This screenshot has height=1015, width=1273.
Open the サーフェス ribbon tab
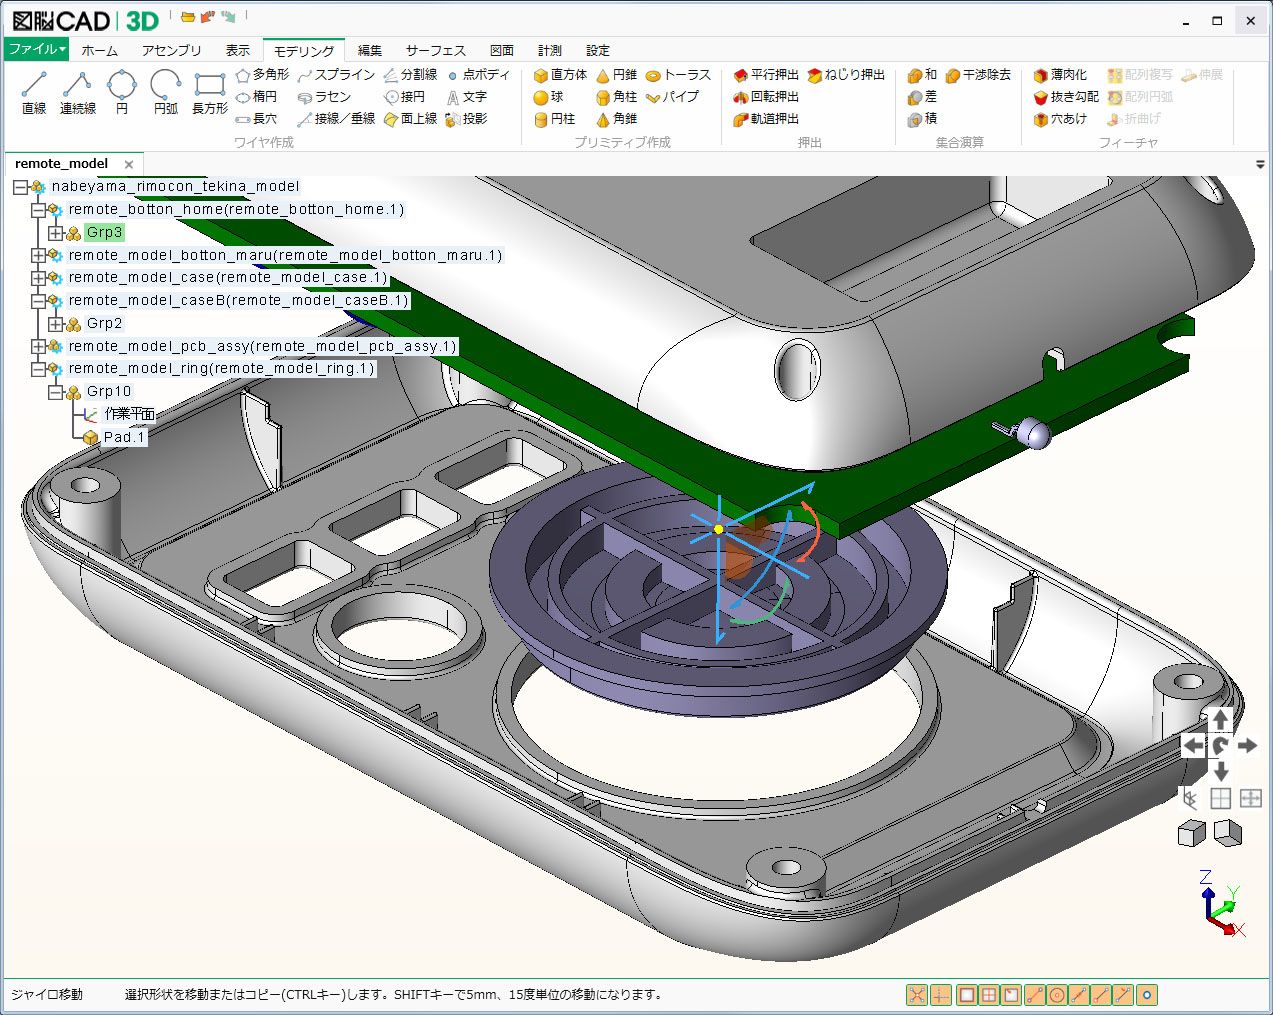[x=435, y=50]
